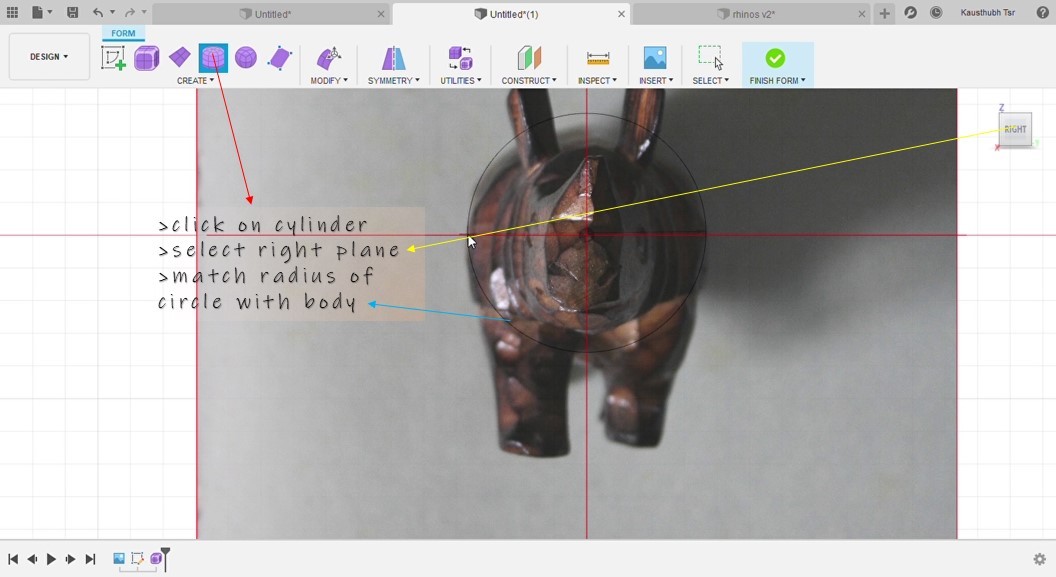Step forward one timeline feature
The image size is (1056, 577).
(70, 559)
